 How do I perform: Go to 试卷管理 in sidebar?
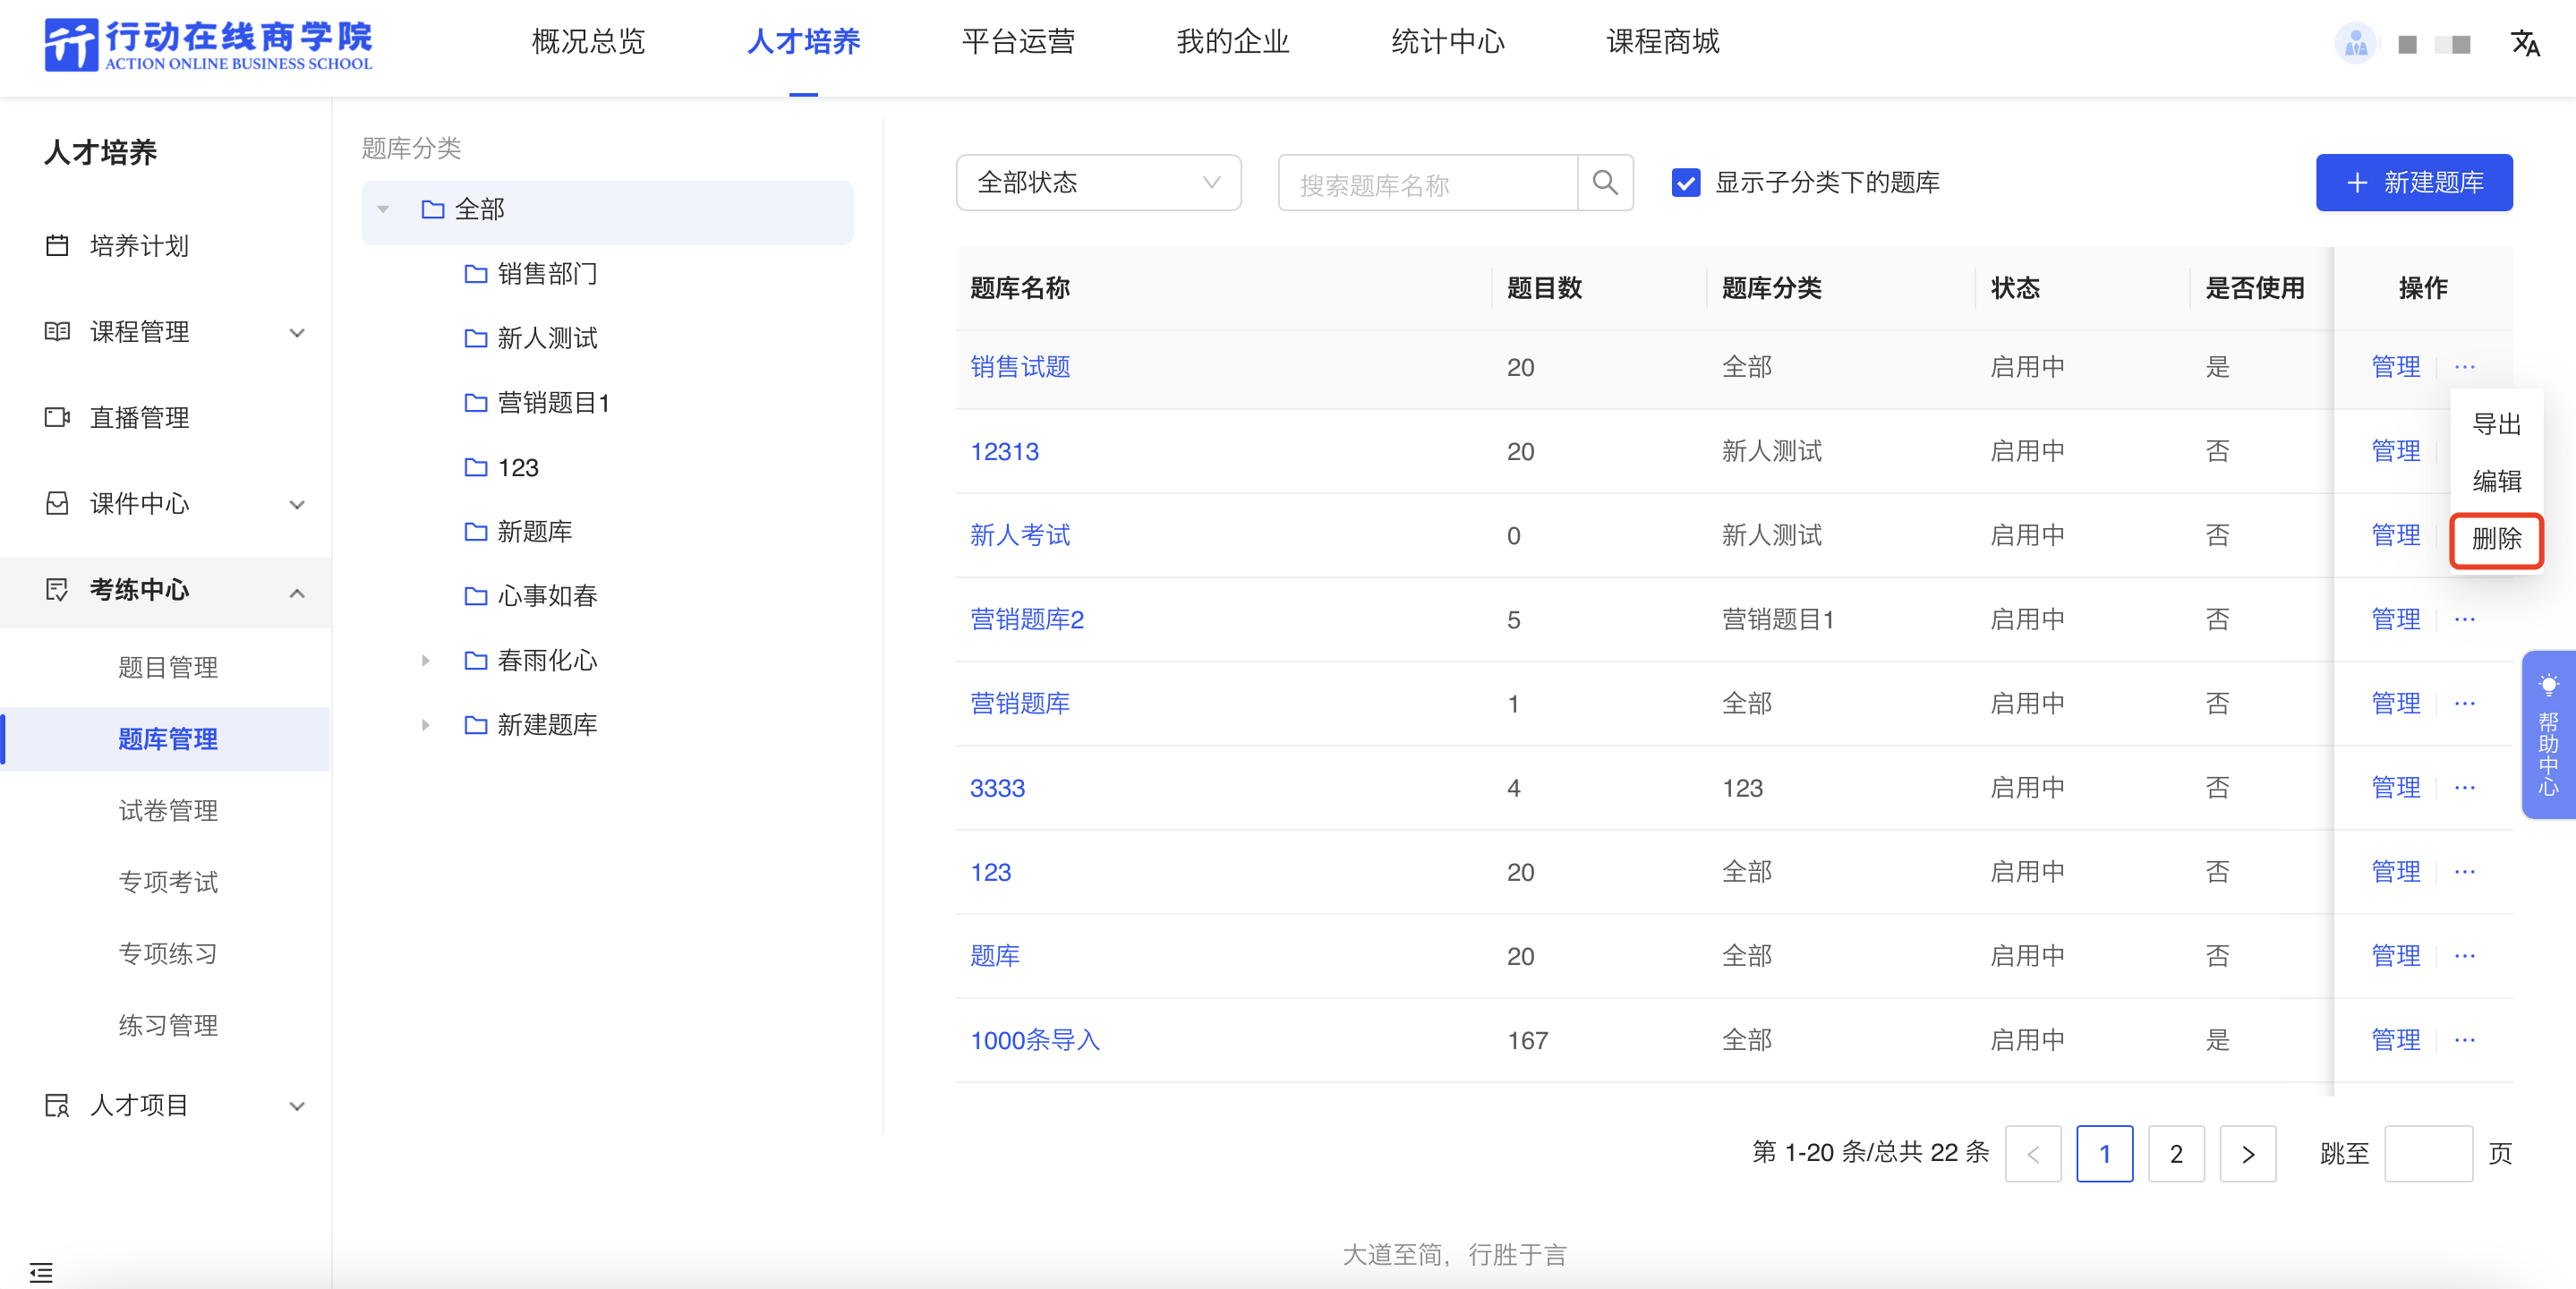tap(168, 810)
